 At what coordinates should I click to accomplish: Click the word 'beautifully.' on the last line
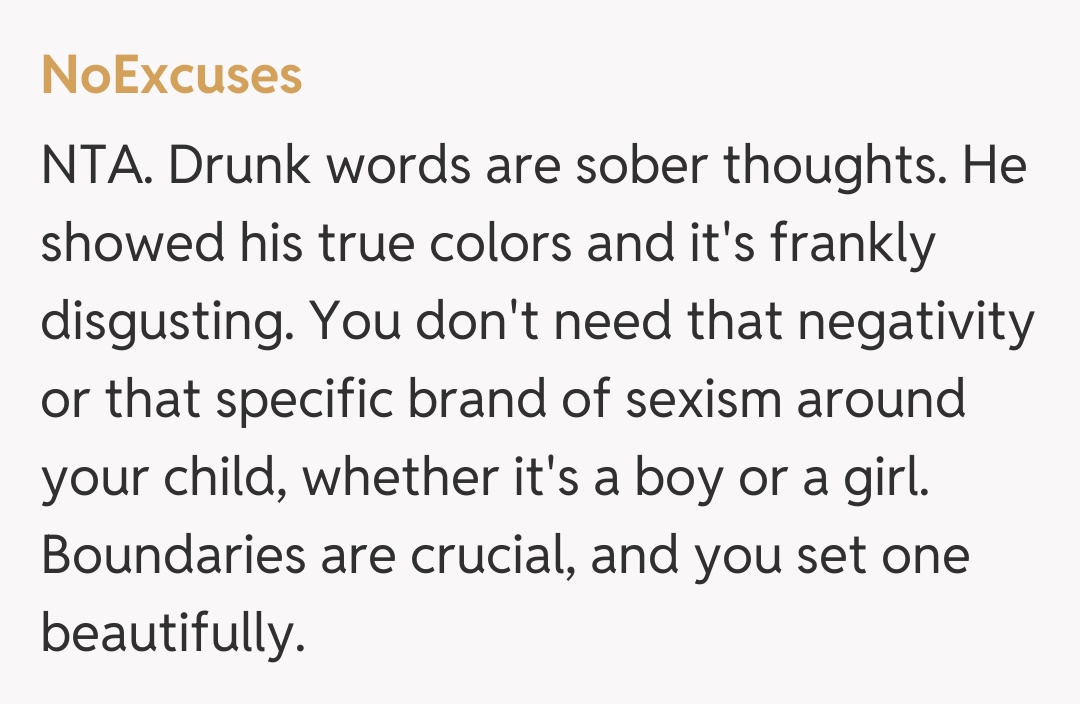tap(172, 633)
